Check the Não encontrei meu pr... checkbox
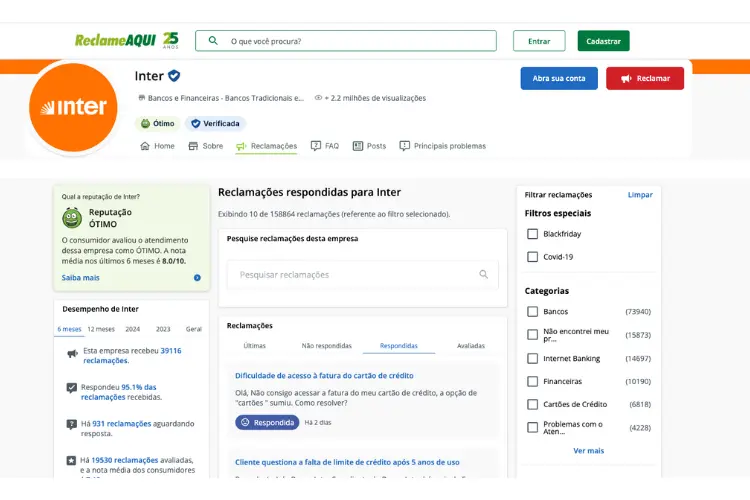Viewport: 750px width, 500px height. [x=532, y=334]
